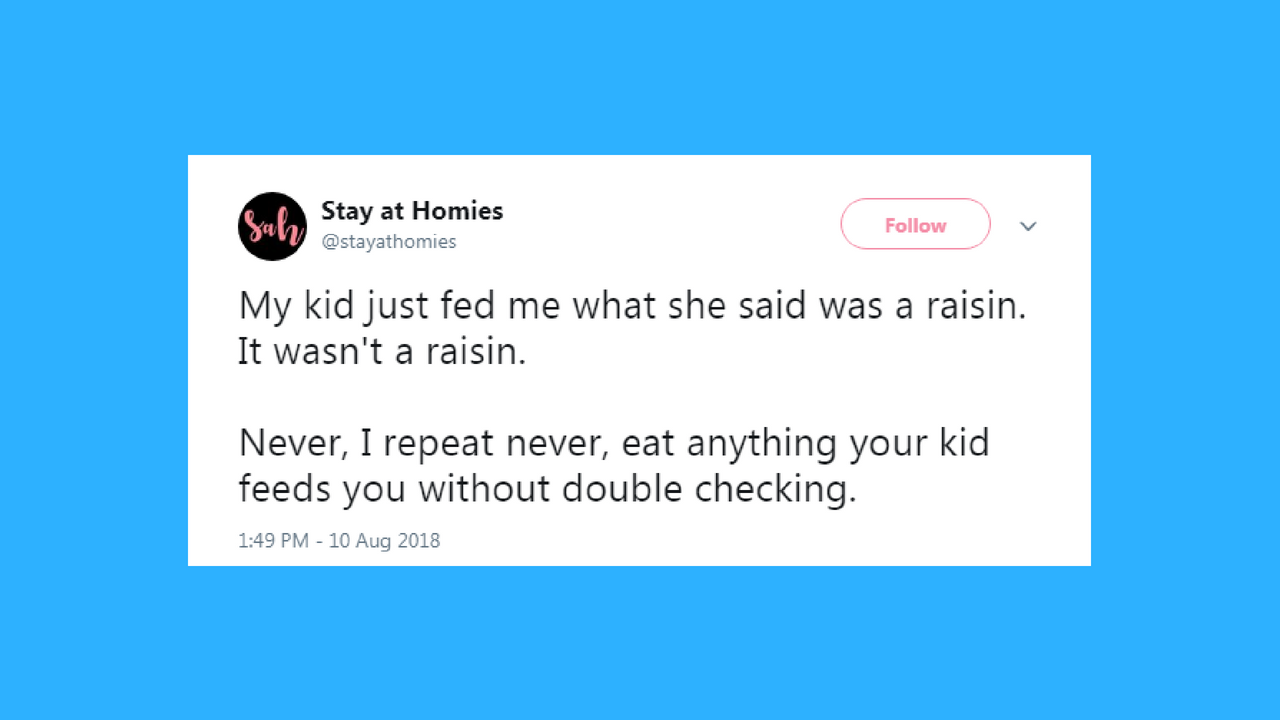Screen dimensions: 1280x720
Task: Expand the tweet options chevron arrow
Action: [1028, 226]
